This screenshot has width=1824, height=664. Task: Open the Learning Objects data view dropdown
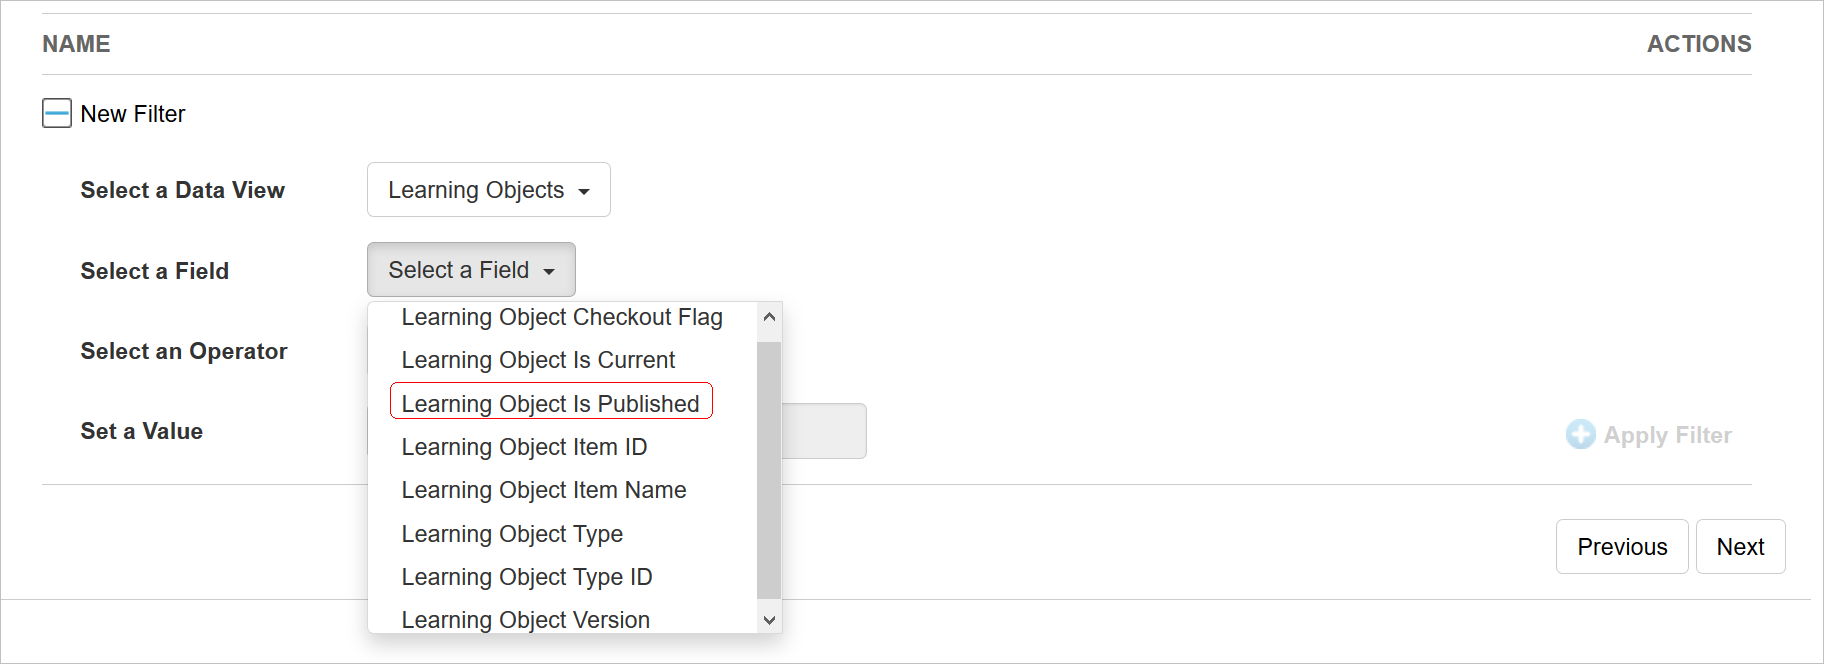488,190
